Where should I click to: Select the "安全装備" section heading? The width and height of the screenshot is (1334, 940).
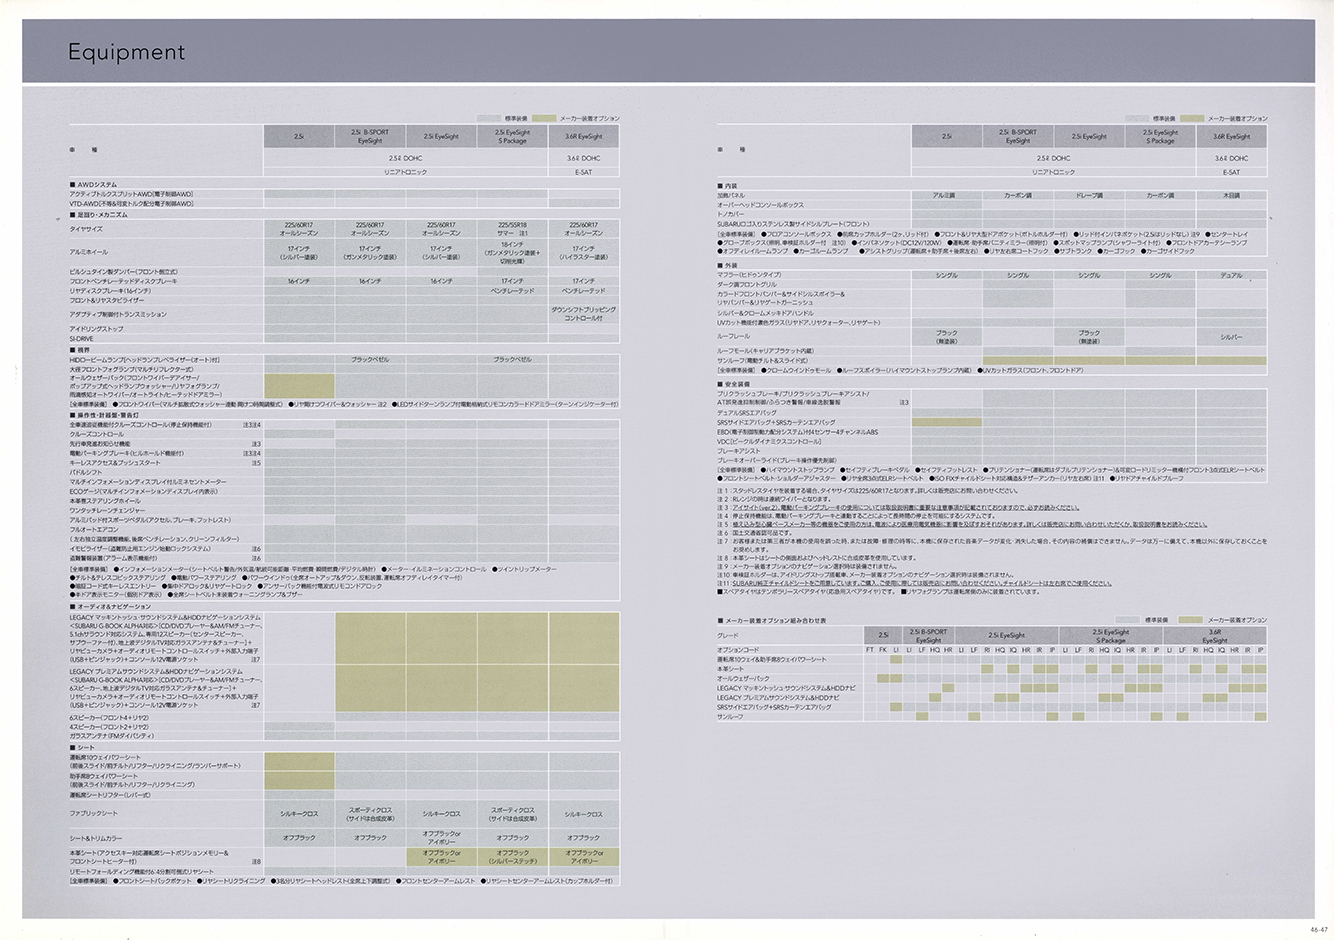pyautogui.click(x=732, y=384)
